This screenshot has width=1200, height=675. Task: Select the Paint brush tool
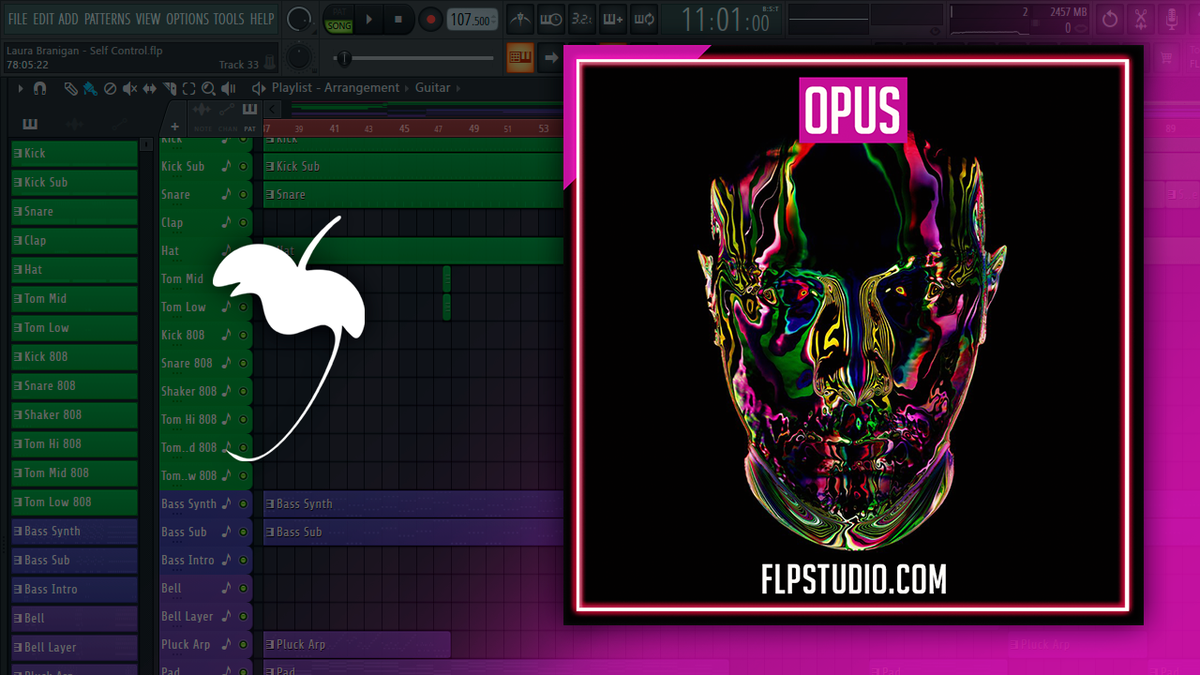89,88
